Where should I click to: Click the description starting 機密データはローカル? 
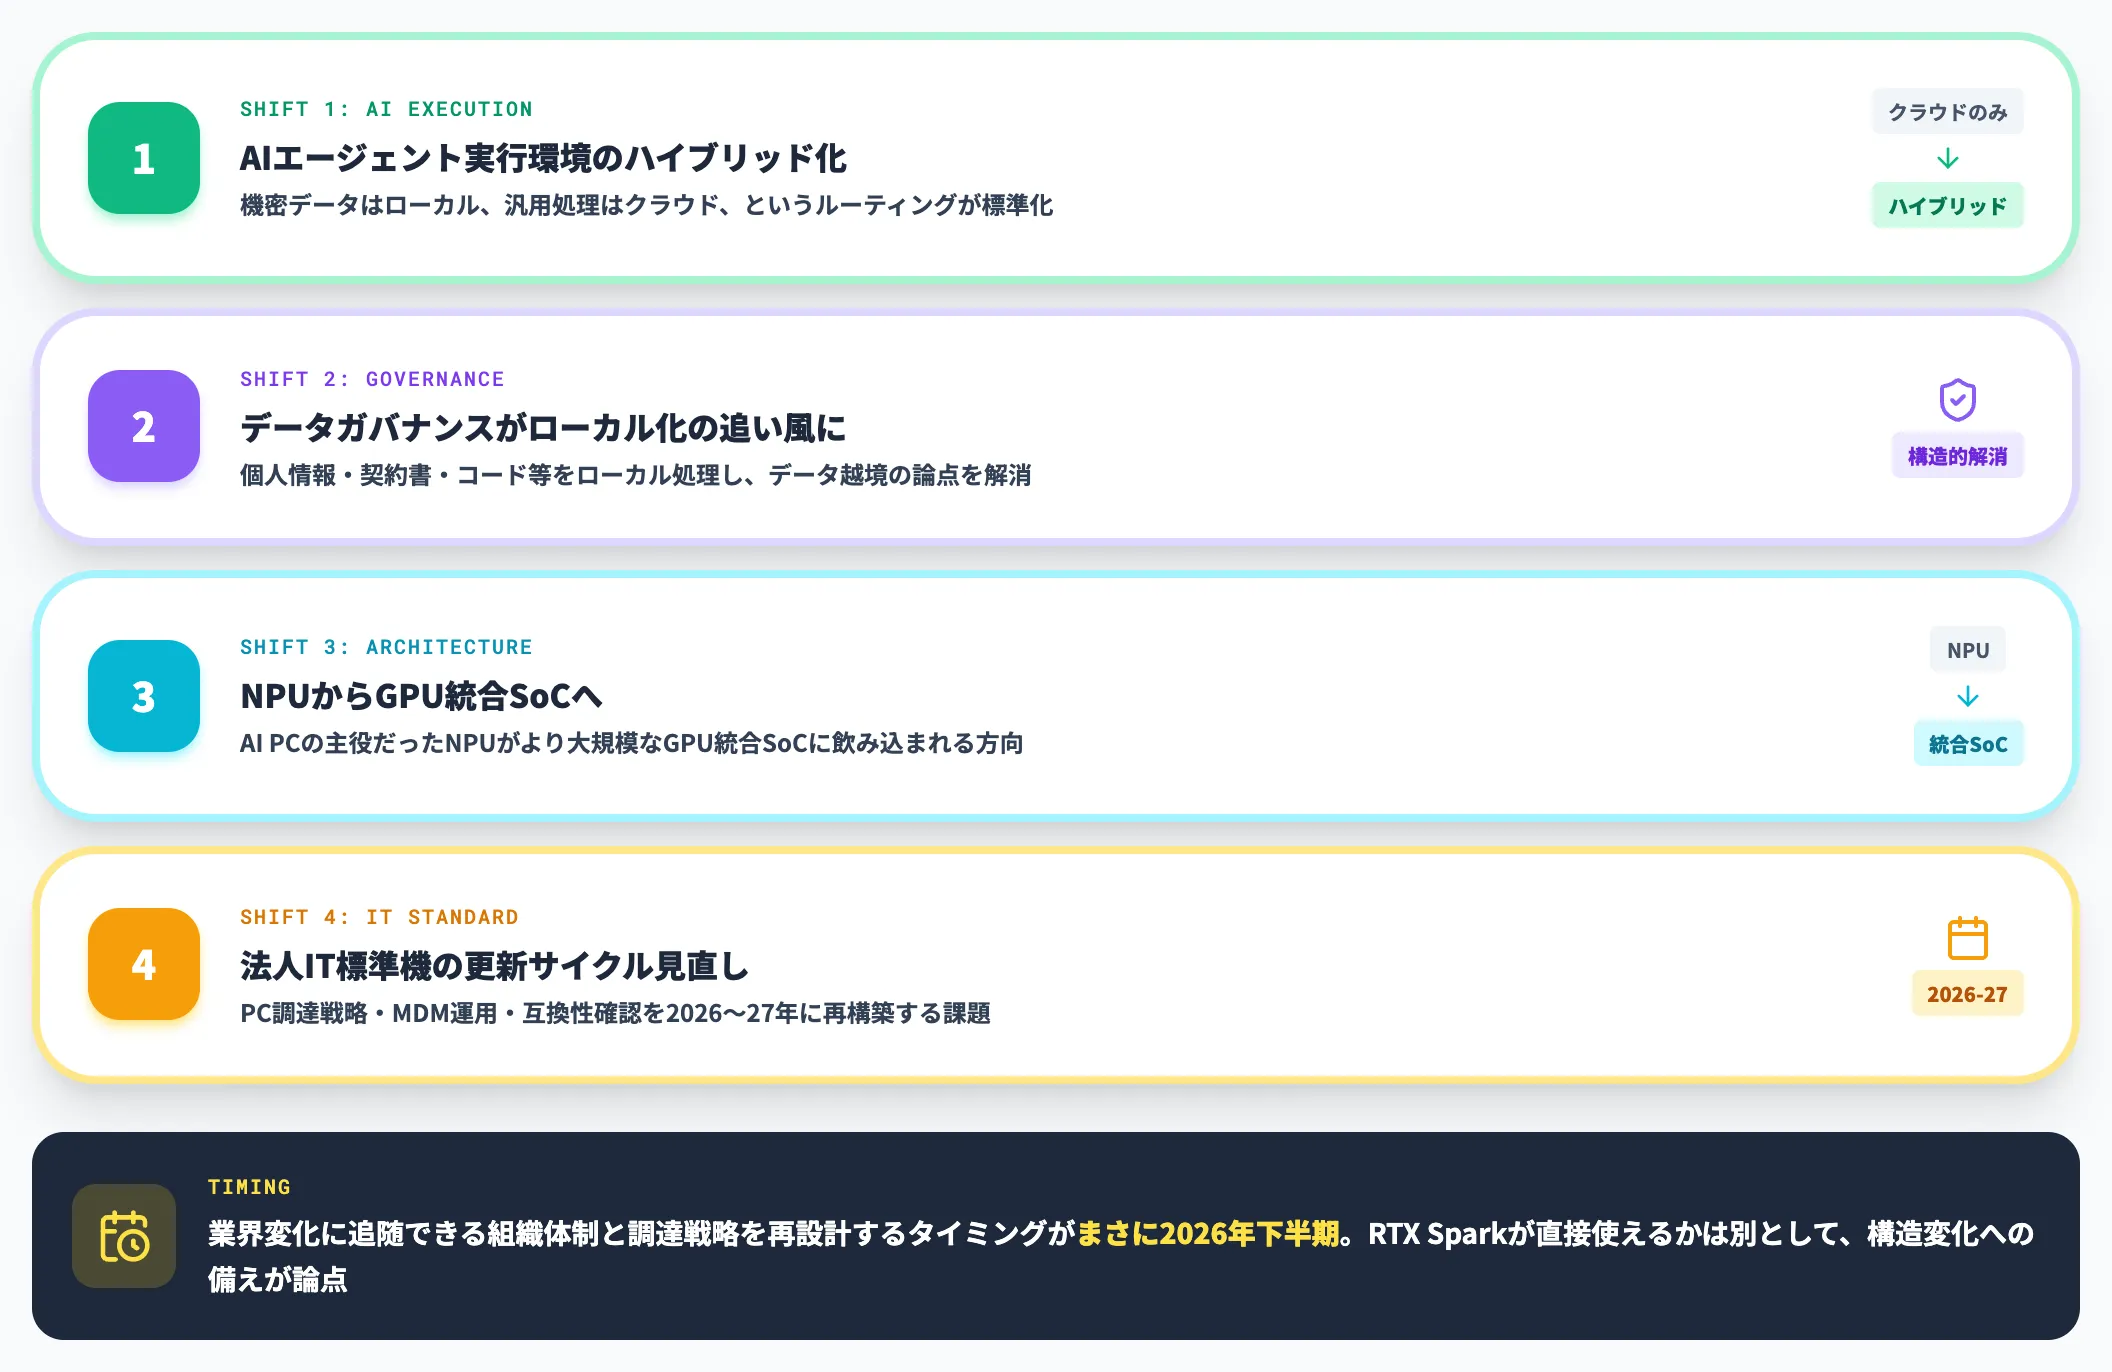(646, 205)
